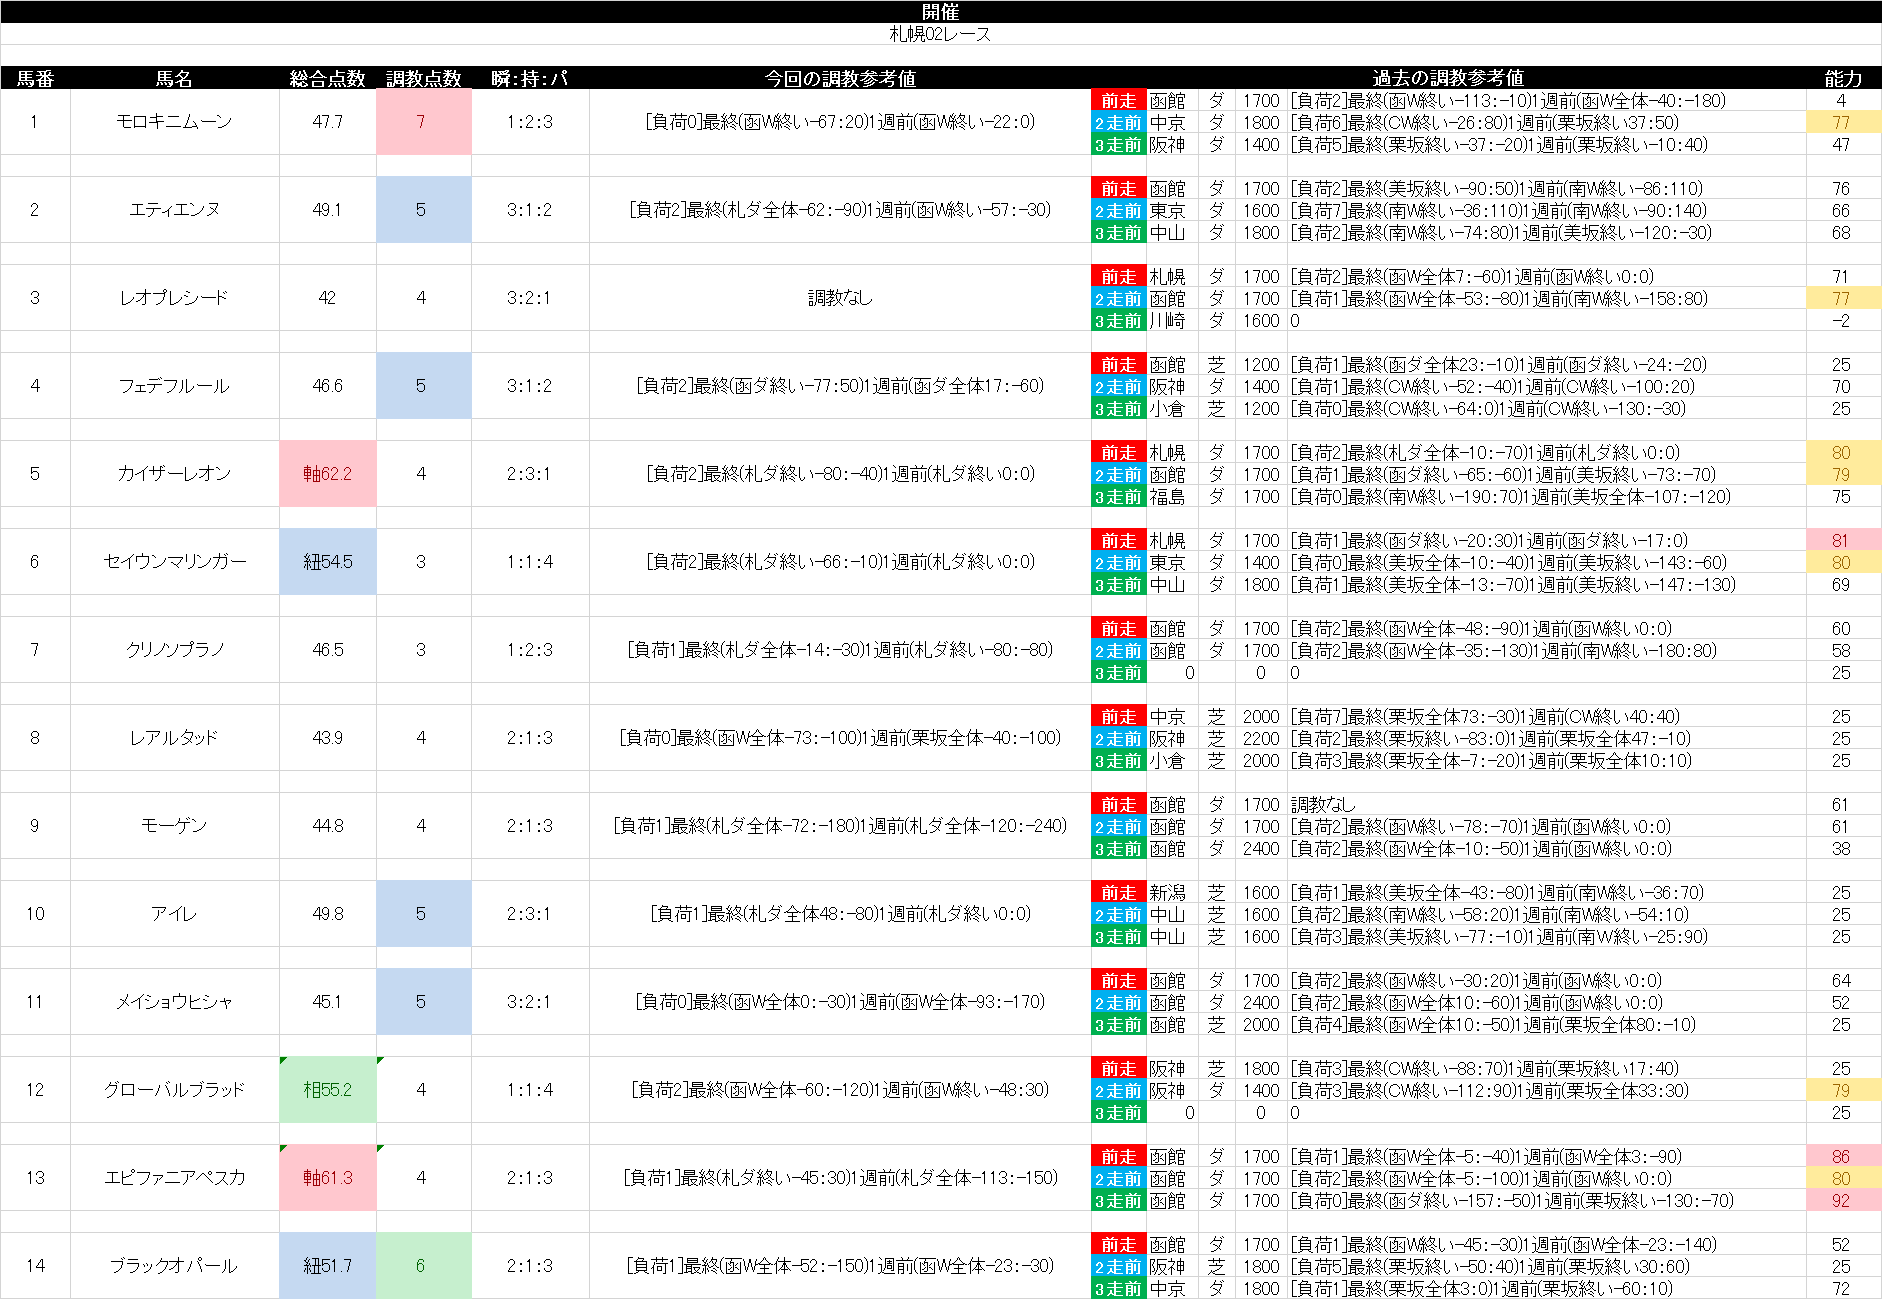Select the blue 紐54.5 score cell

coord(327,562)
